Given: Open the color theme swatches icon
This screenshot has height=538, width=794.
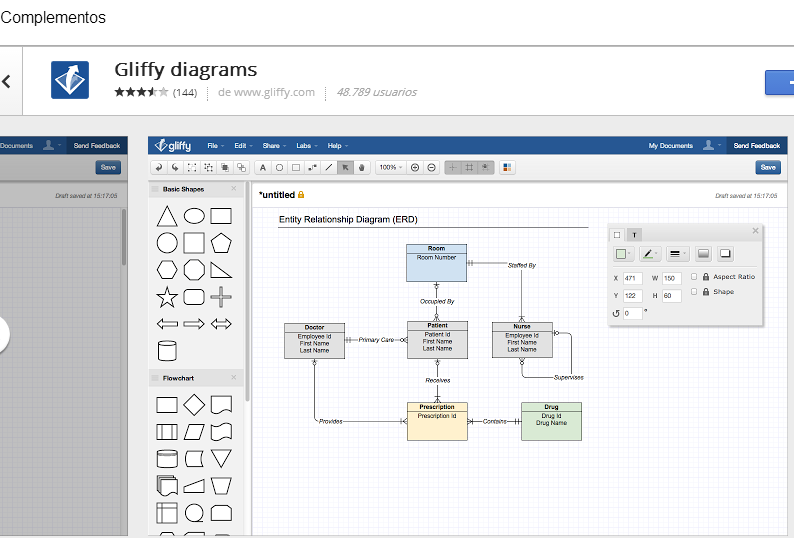Looking at the screenshot, I should pos(507,167).
